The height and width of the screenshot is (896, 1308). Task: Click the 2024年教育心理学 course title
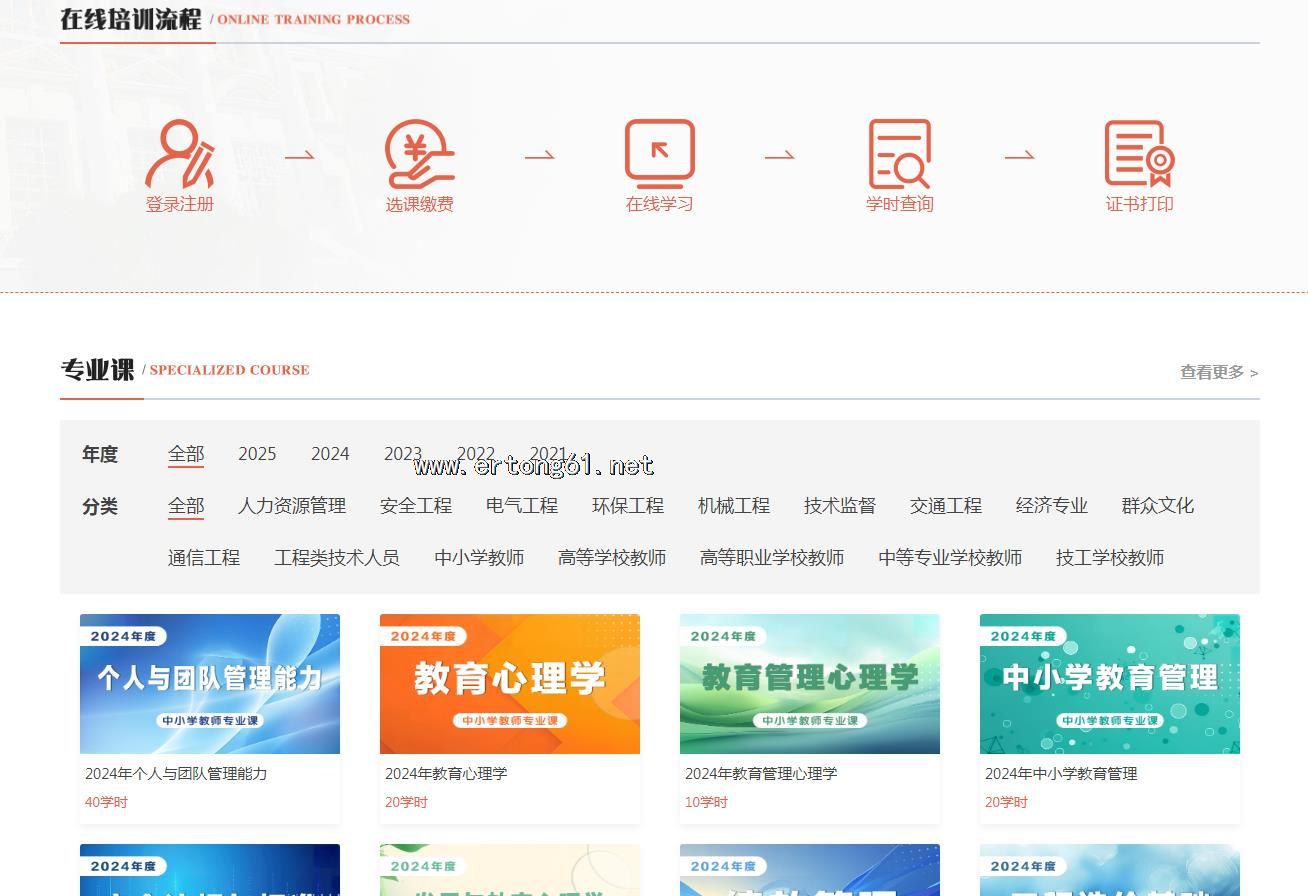[x=446, y=774]
